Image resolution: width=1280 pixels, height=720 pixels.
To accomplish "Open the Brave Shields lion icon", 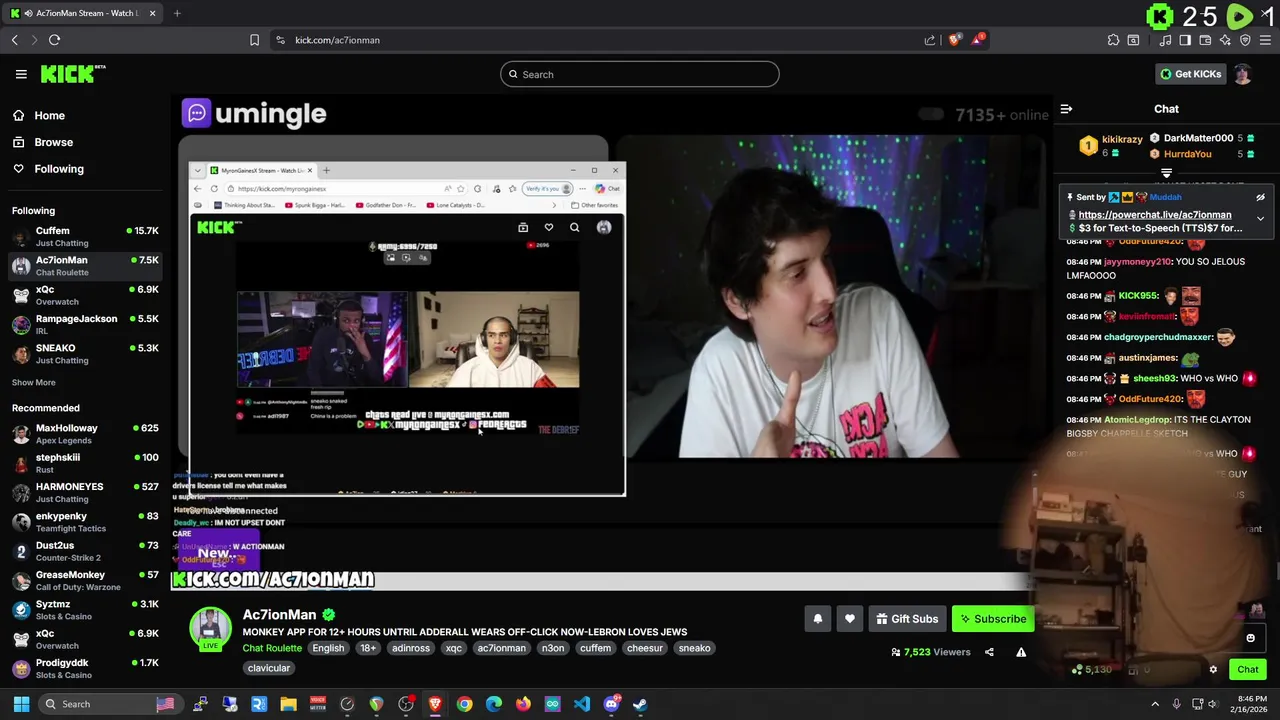I will [x=954, y=40].
